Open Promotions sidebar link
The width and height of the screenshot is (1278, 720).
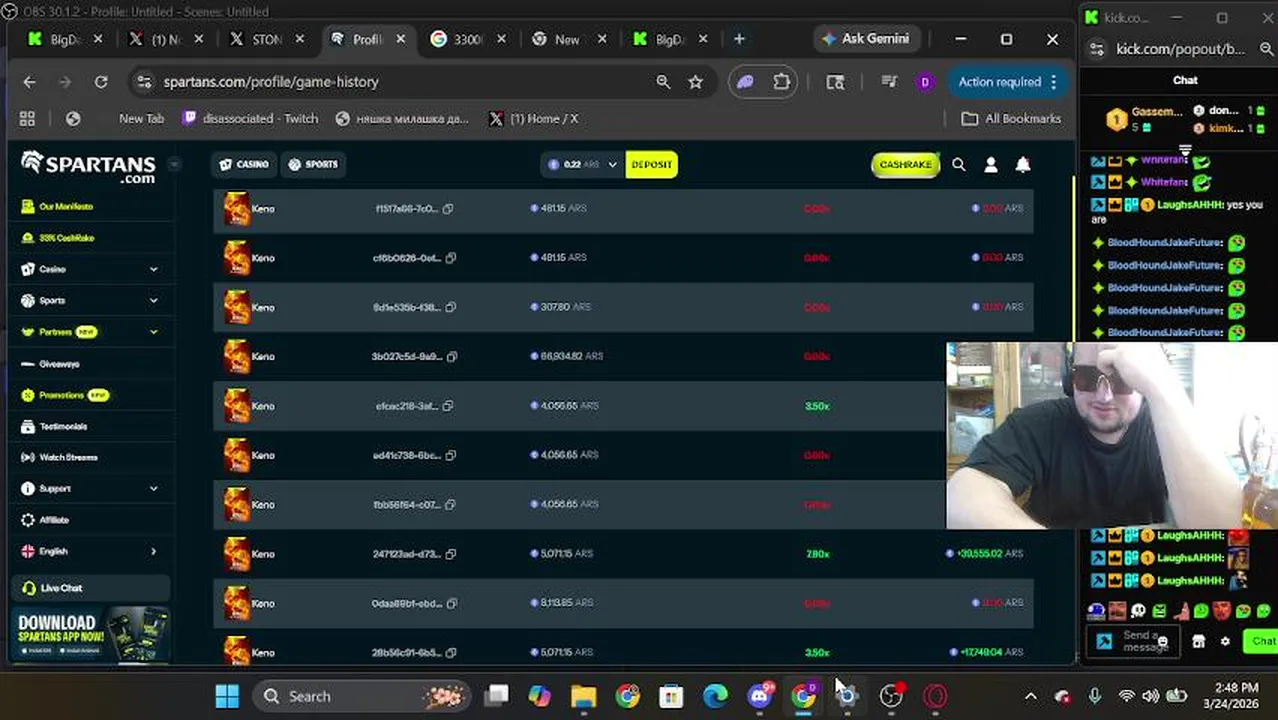pos(61,395)
